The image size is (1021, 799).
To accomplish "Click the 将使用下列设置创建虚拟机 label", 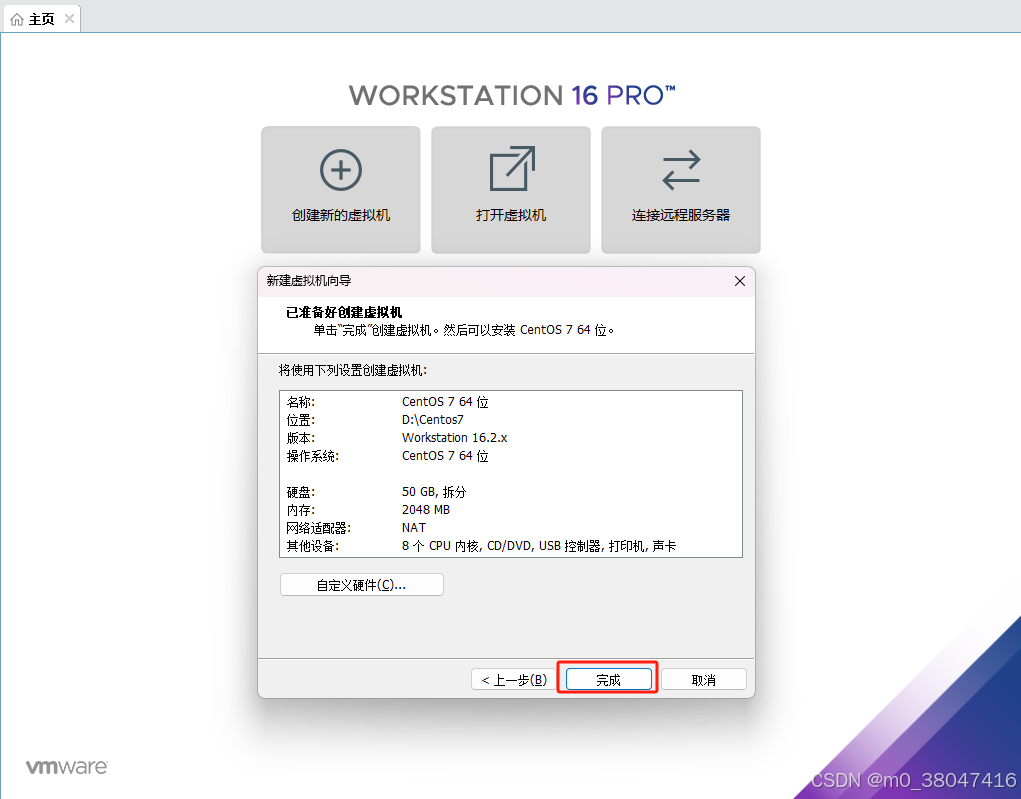I will click(353, 370).
